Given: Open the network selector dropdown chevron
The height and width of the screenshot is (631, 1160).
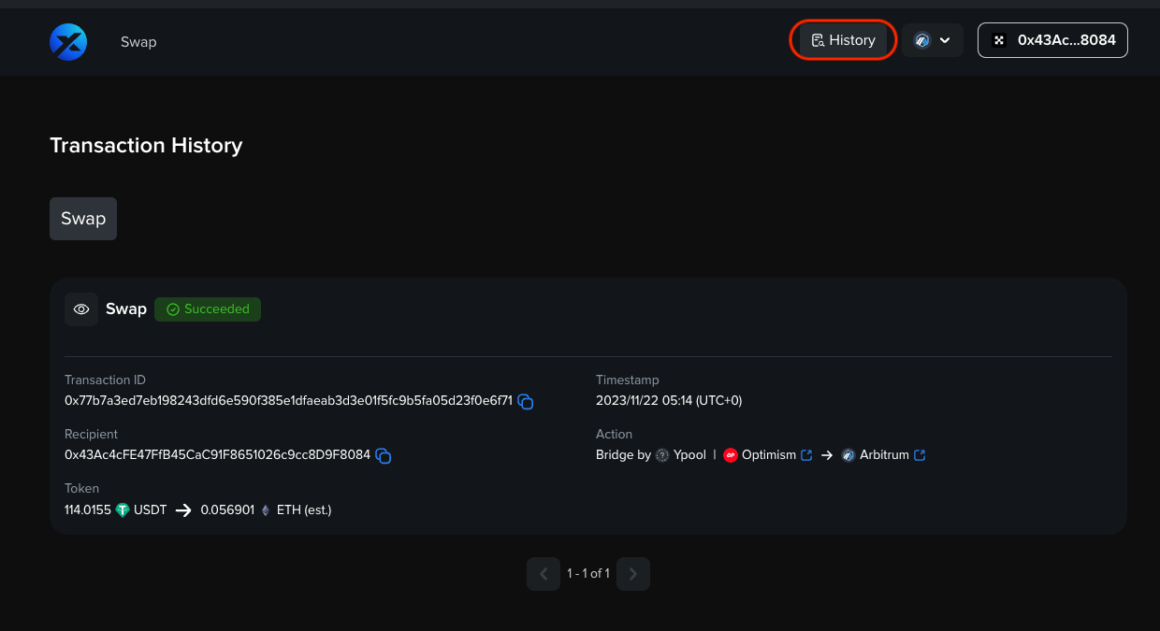Looking at the screenshot, I should coord(944,40).
